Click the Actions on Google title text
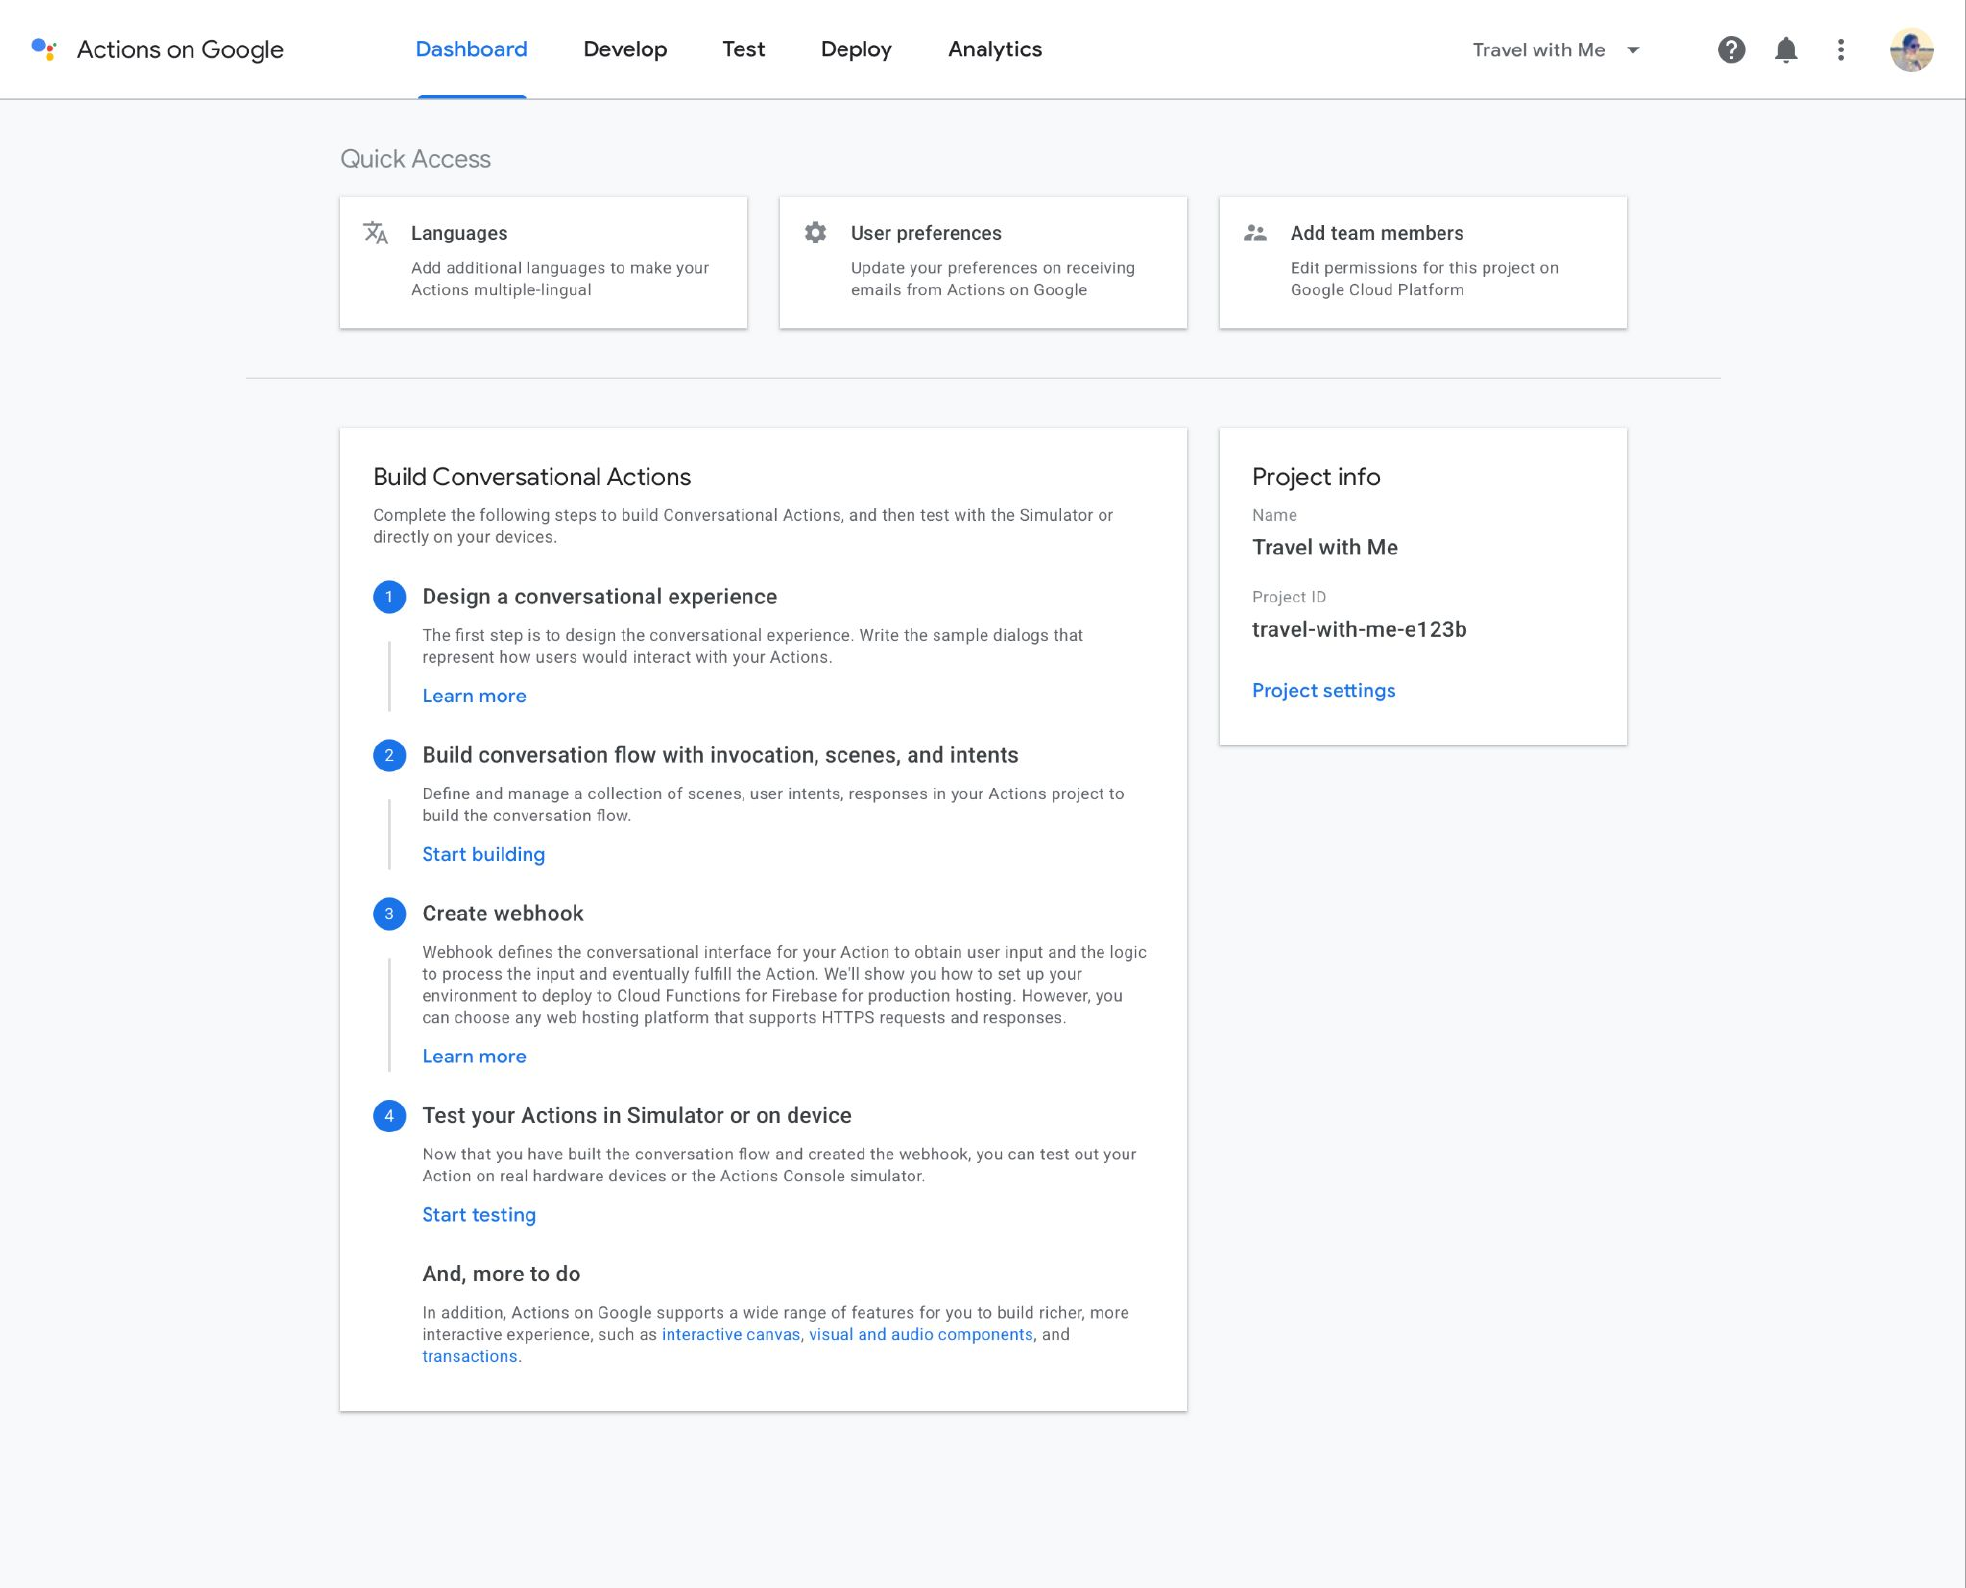This screenshot has width=1966, height=1588. pyautogui.click(x=180, y=49)
